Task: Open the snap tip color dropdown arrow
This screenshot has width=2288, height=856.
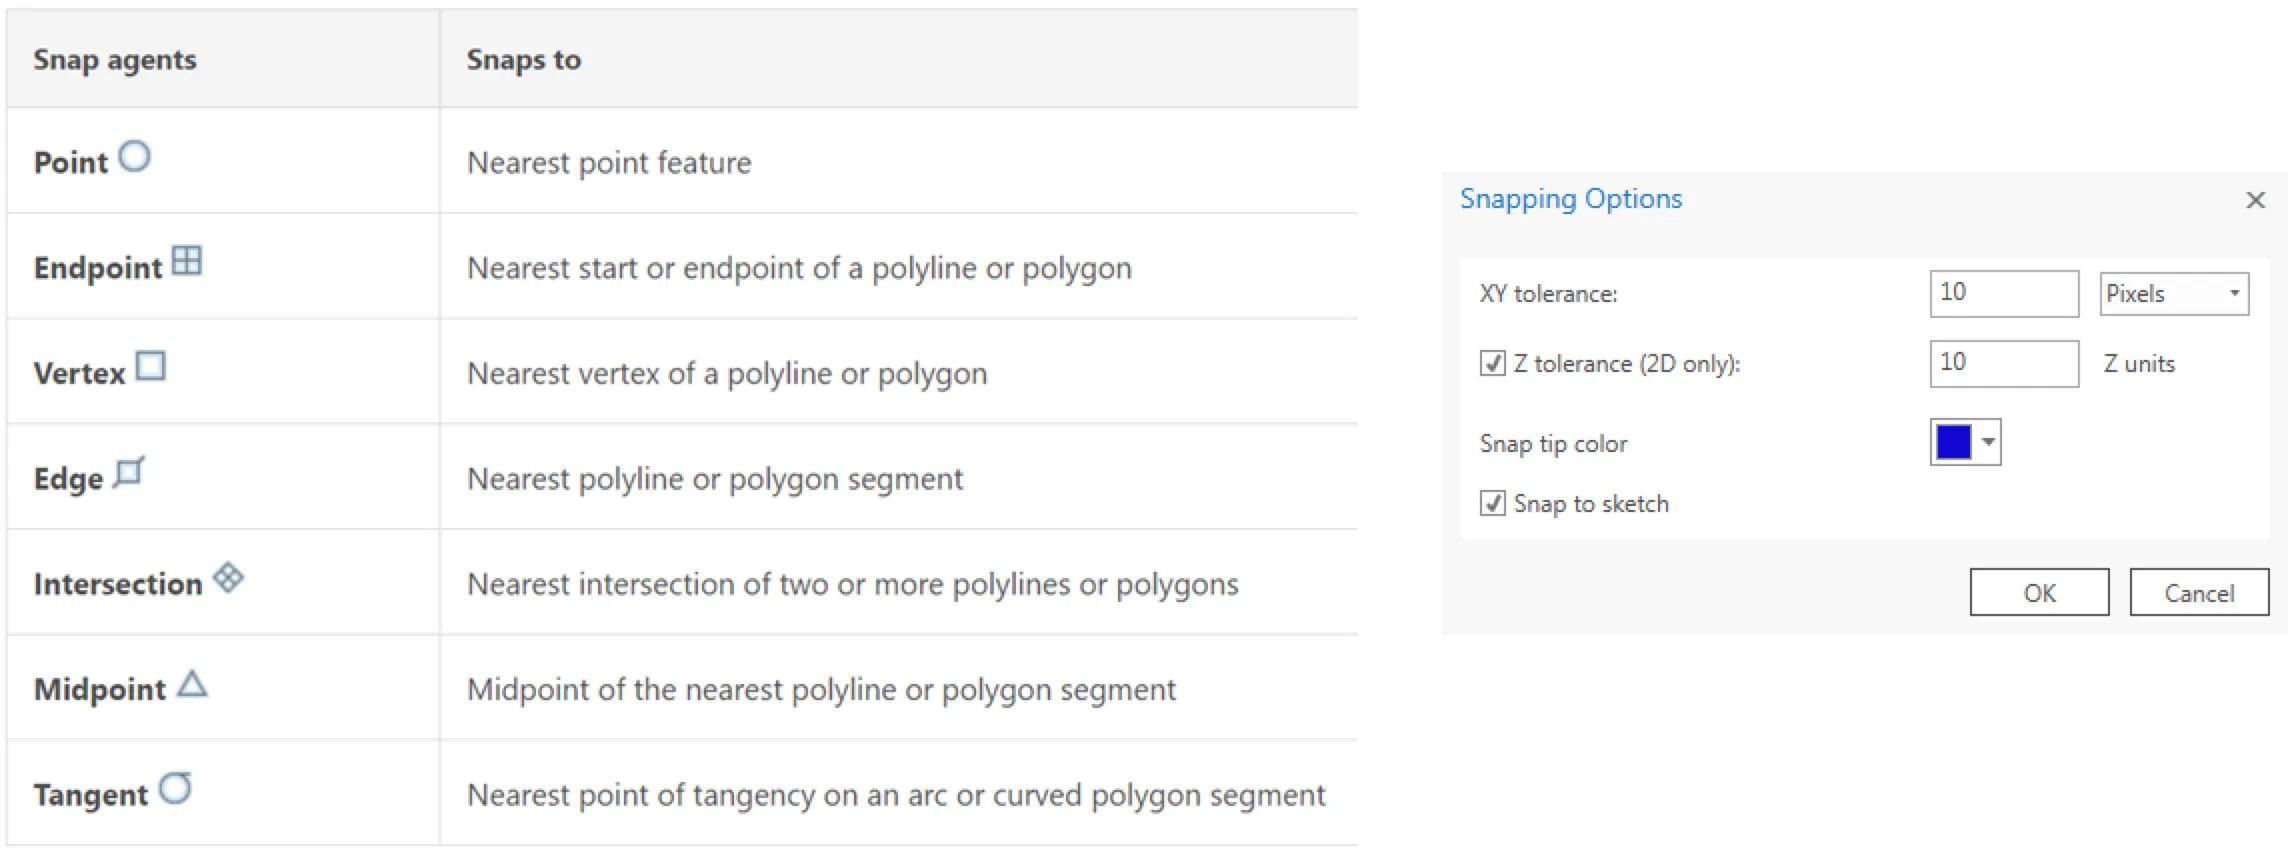Action: pos(1987,442)
